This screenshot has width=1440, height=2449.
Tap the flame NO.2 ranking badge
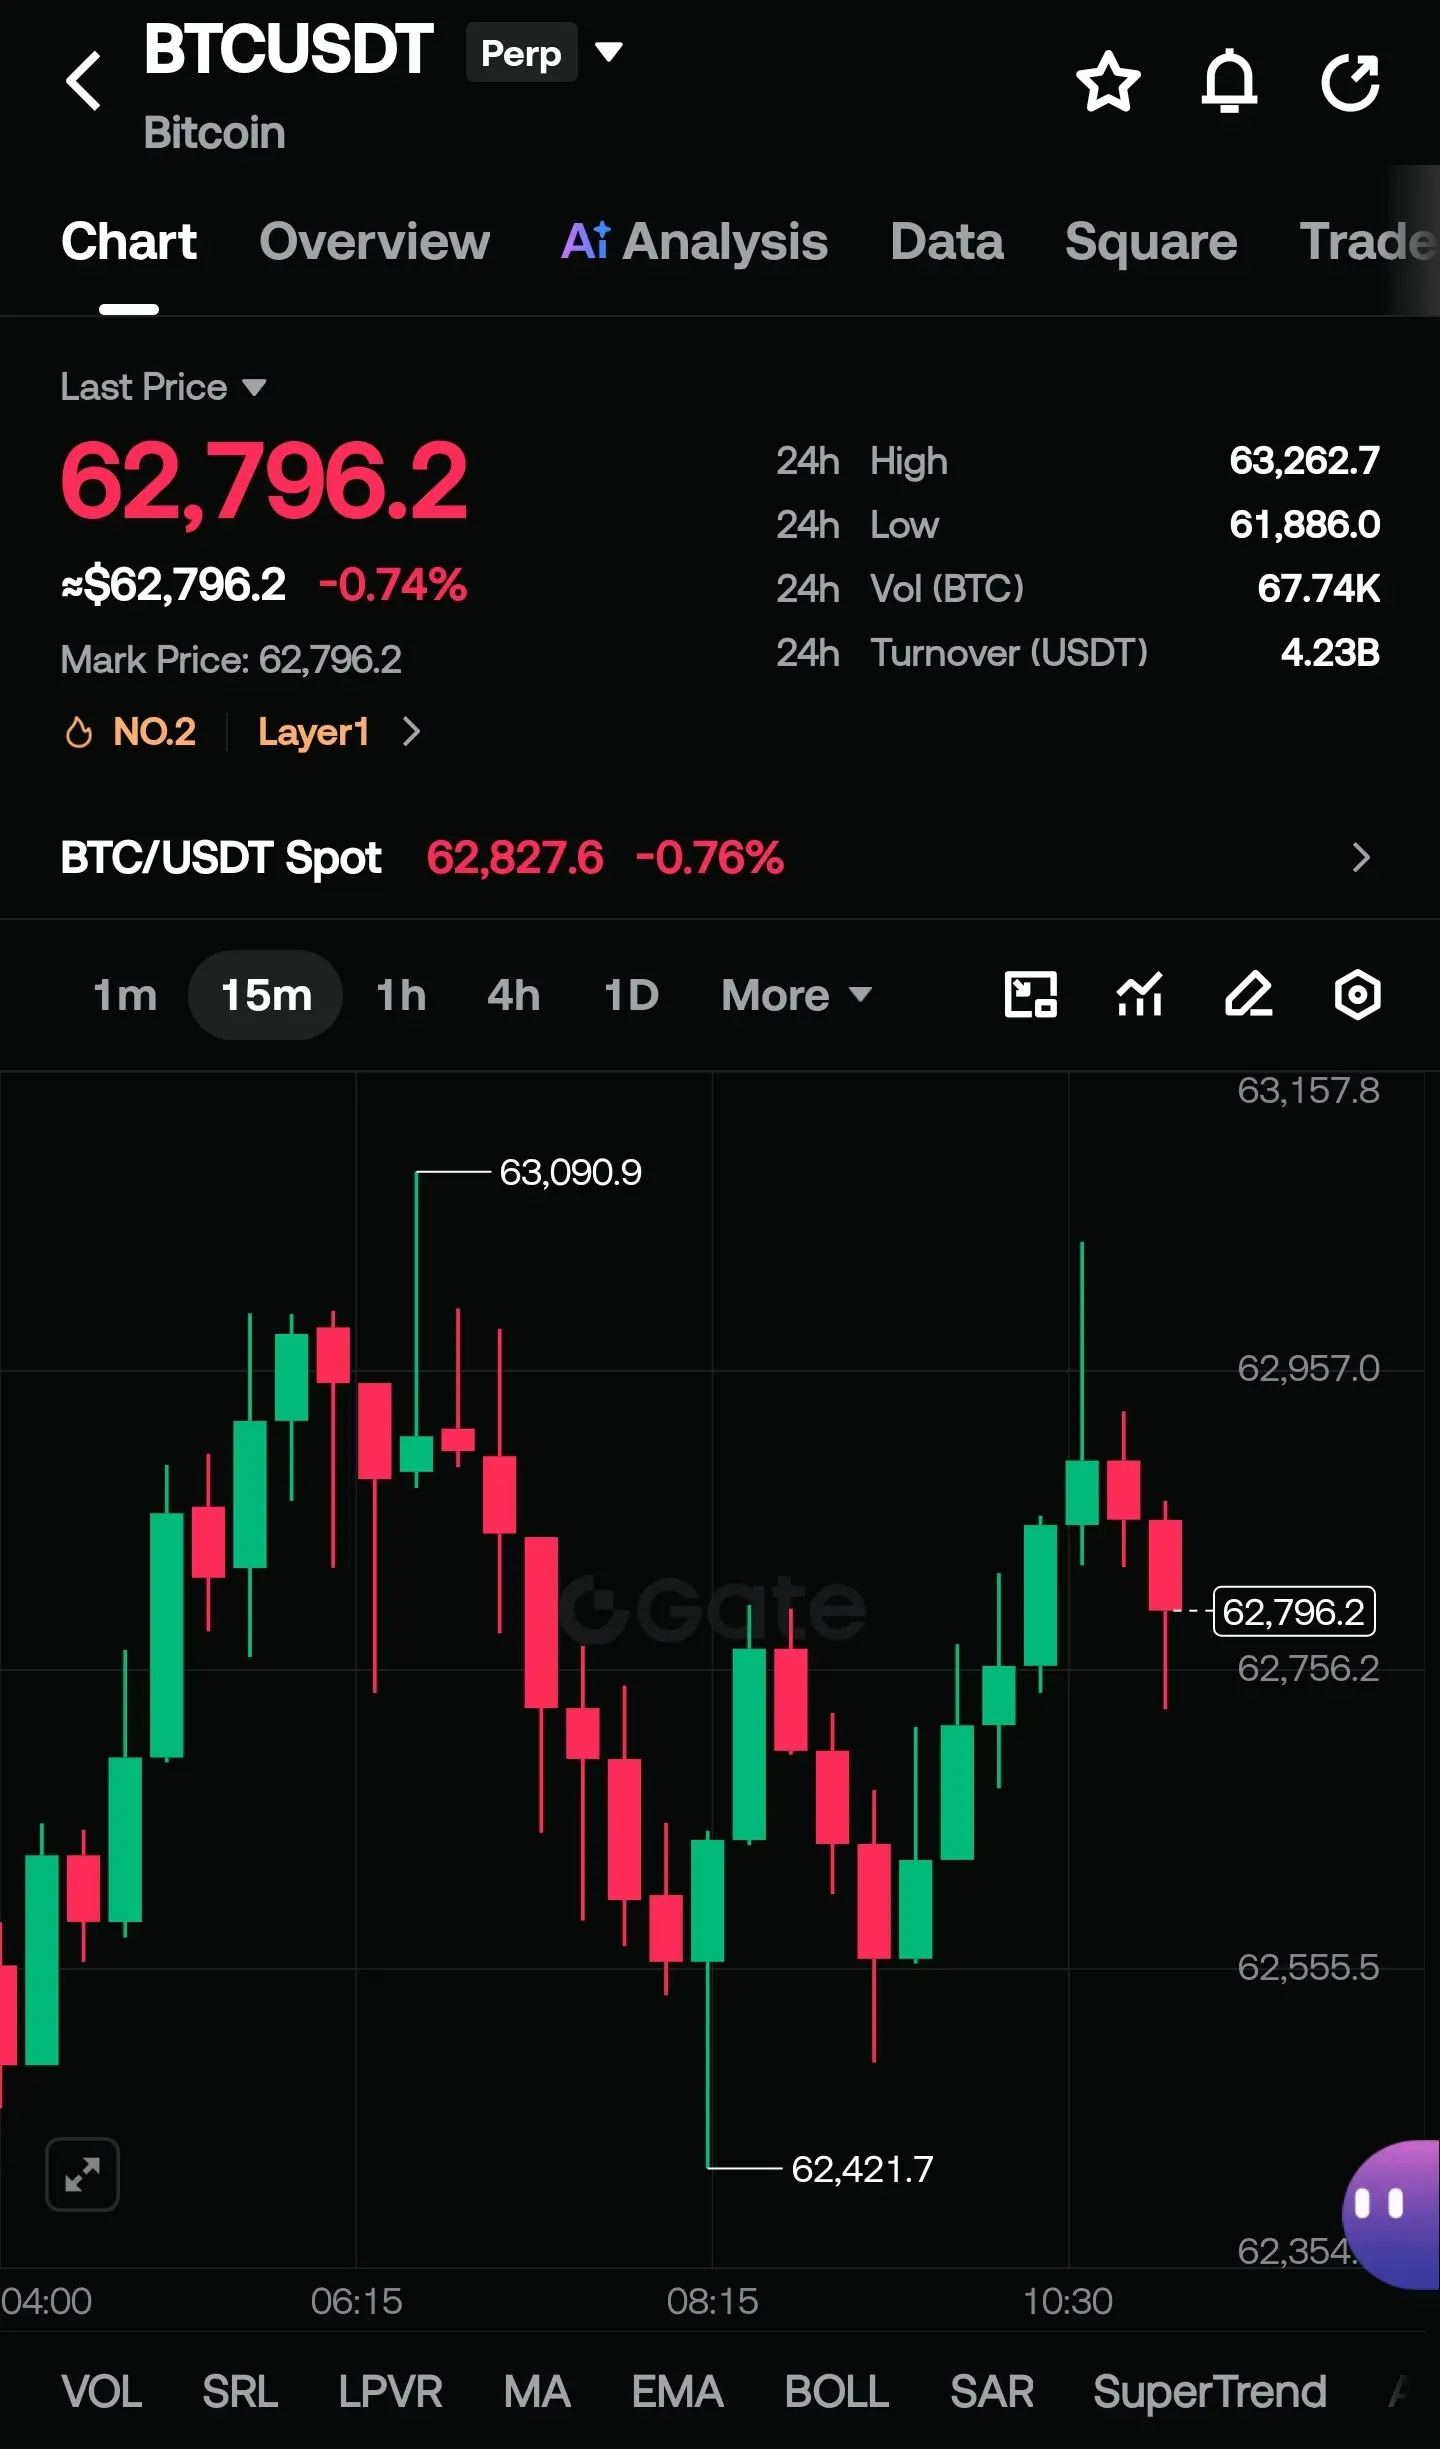pos(131,732)
